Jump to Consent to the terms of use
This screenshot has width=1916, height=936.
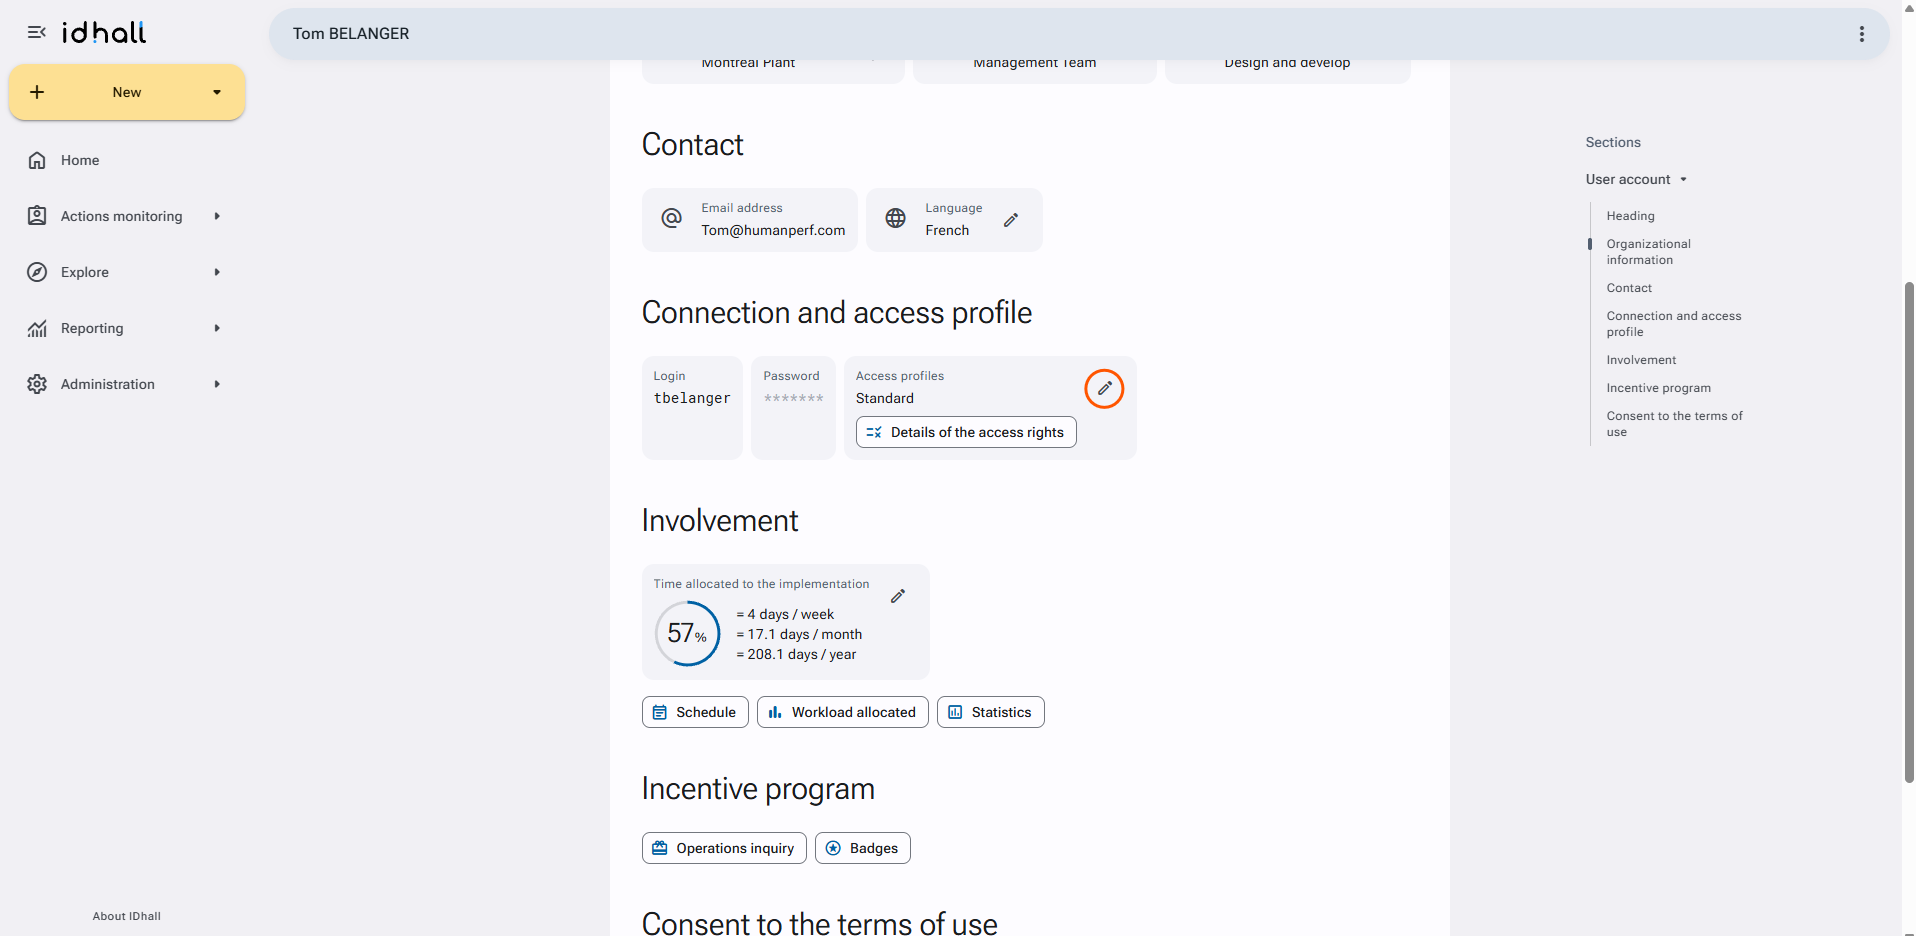point(1675,424)
